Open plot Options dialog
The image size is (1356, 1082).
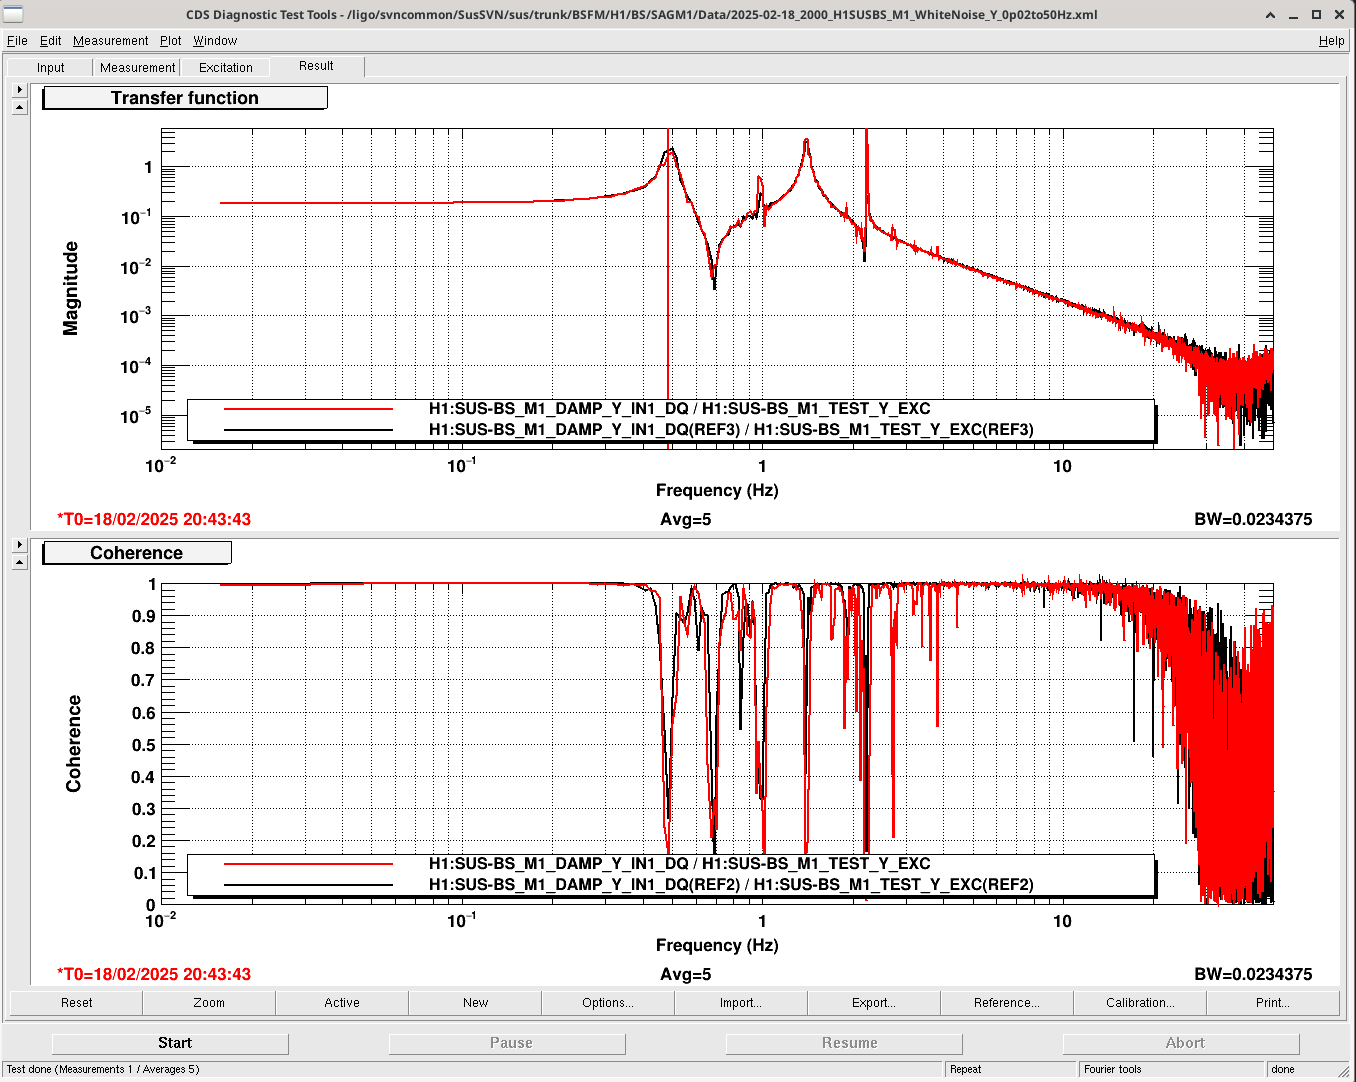[608, 1002]
